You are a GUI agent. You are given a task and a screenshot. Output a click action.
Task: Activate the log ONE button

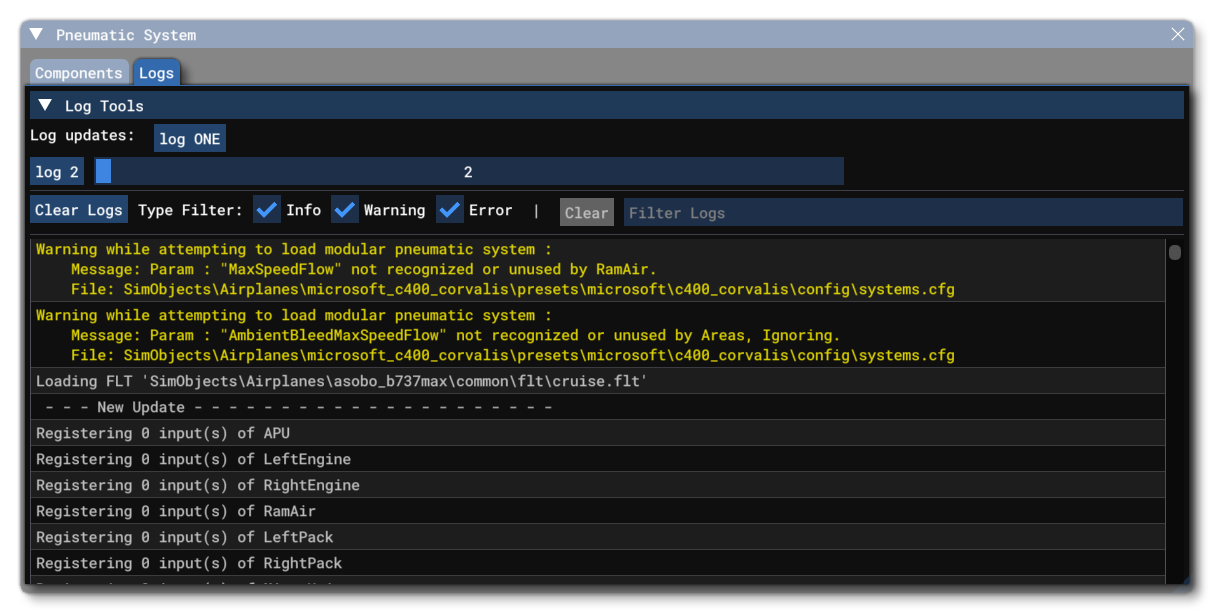click(190, 138)
